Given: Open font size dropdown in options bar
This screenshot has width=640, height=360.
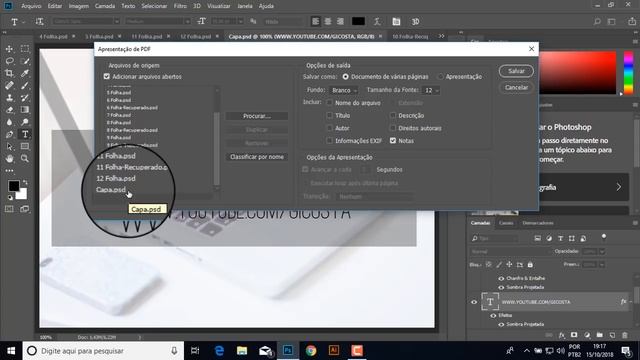Looking at the screenshot, I should click(240, 22).
